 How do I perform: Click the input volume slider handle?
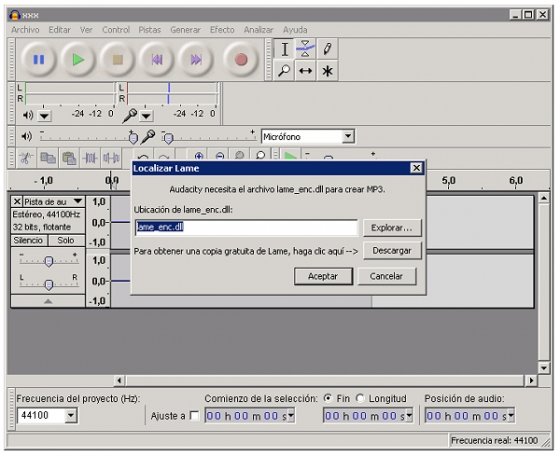[168, 138]
